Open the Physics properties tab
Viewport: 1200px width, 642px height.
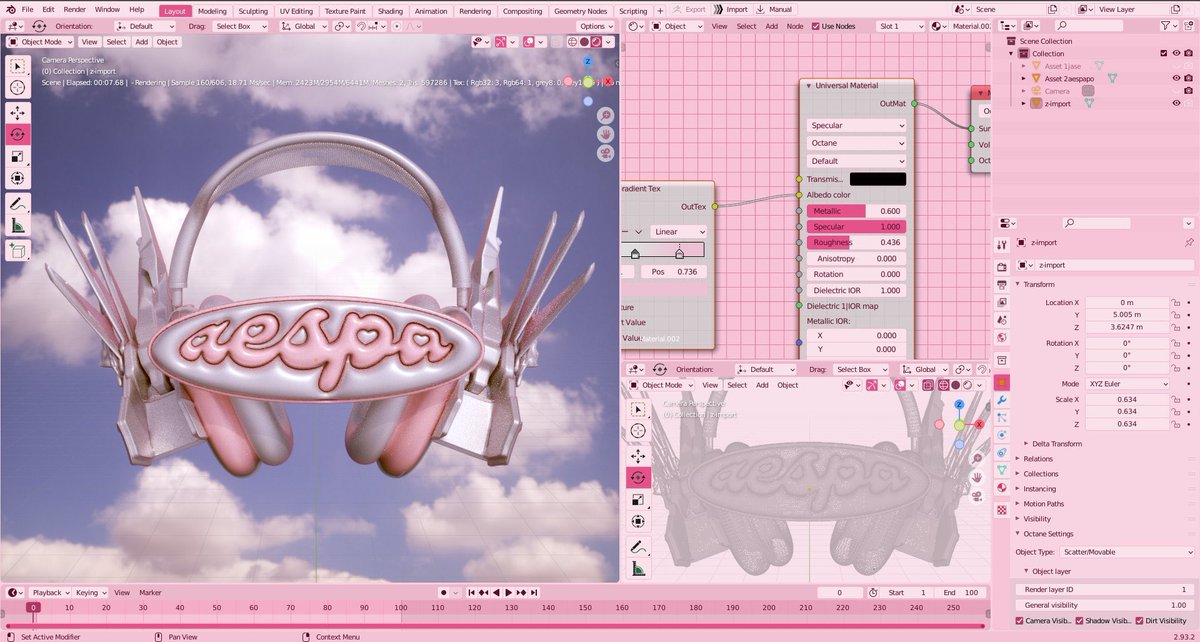pos(1002,434)
